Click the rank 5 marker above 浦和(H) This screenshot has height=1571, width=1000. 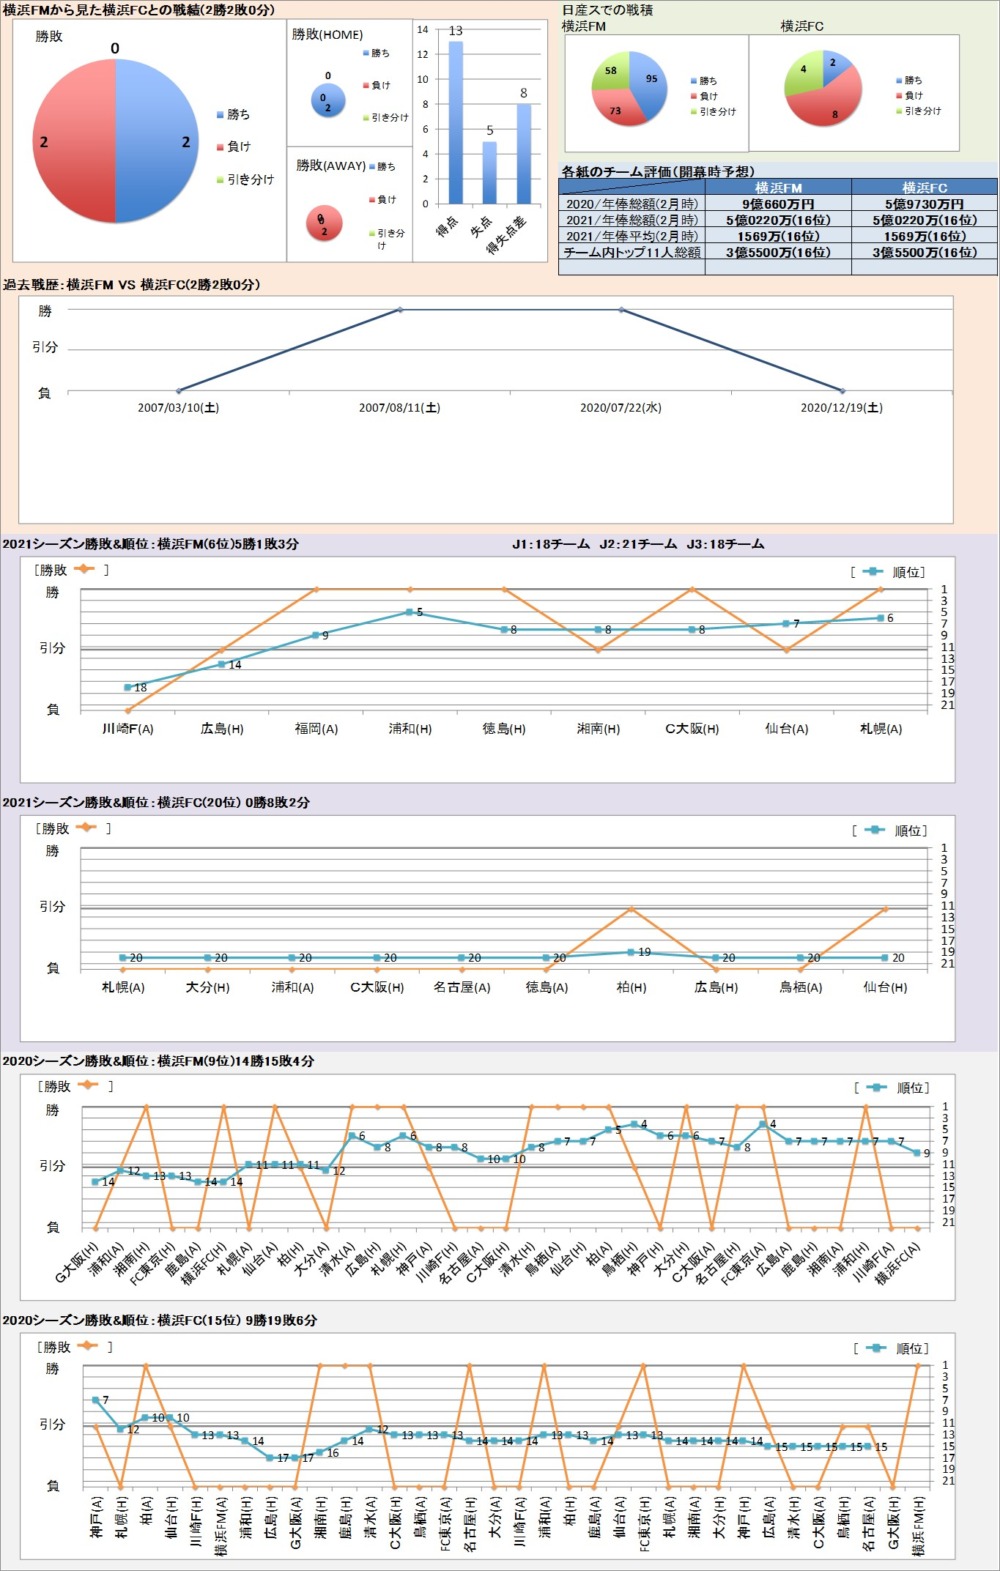[409, 612]
